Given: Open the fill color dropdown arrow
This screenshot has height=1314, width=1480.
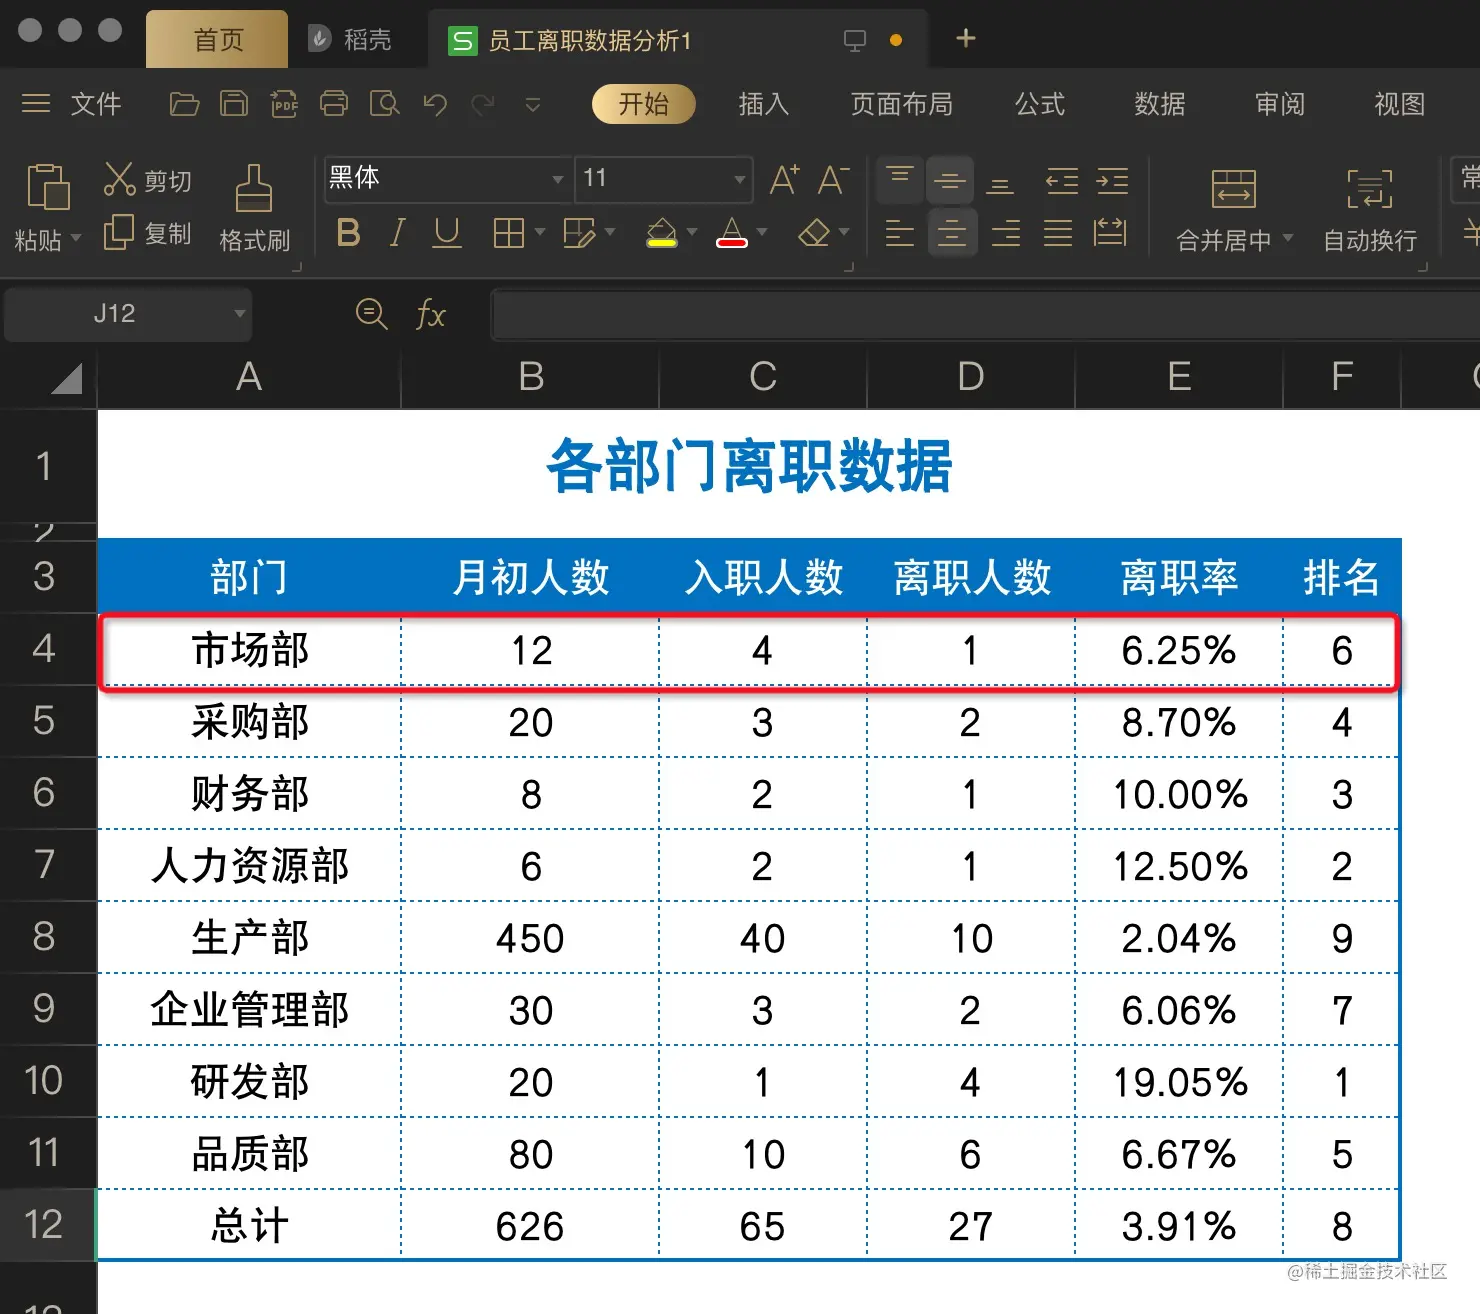Looking at the screenshot, I should [x=692, y=233].
